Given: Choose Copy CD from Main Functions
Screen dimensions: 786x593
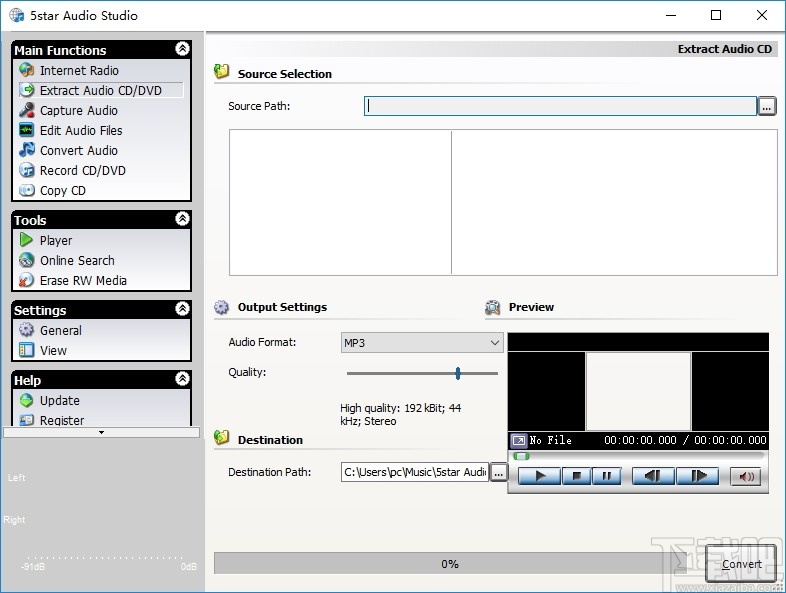Looking at the screenshot, I should coord(63,190).
